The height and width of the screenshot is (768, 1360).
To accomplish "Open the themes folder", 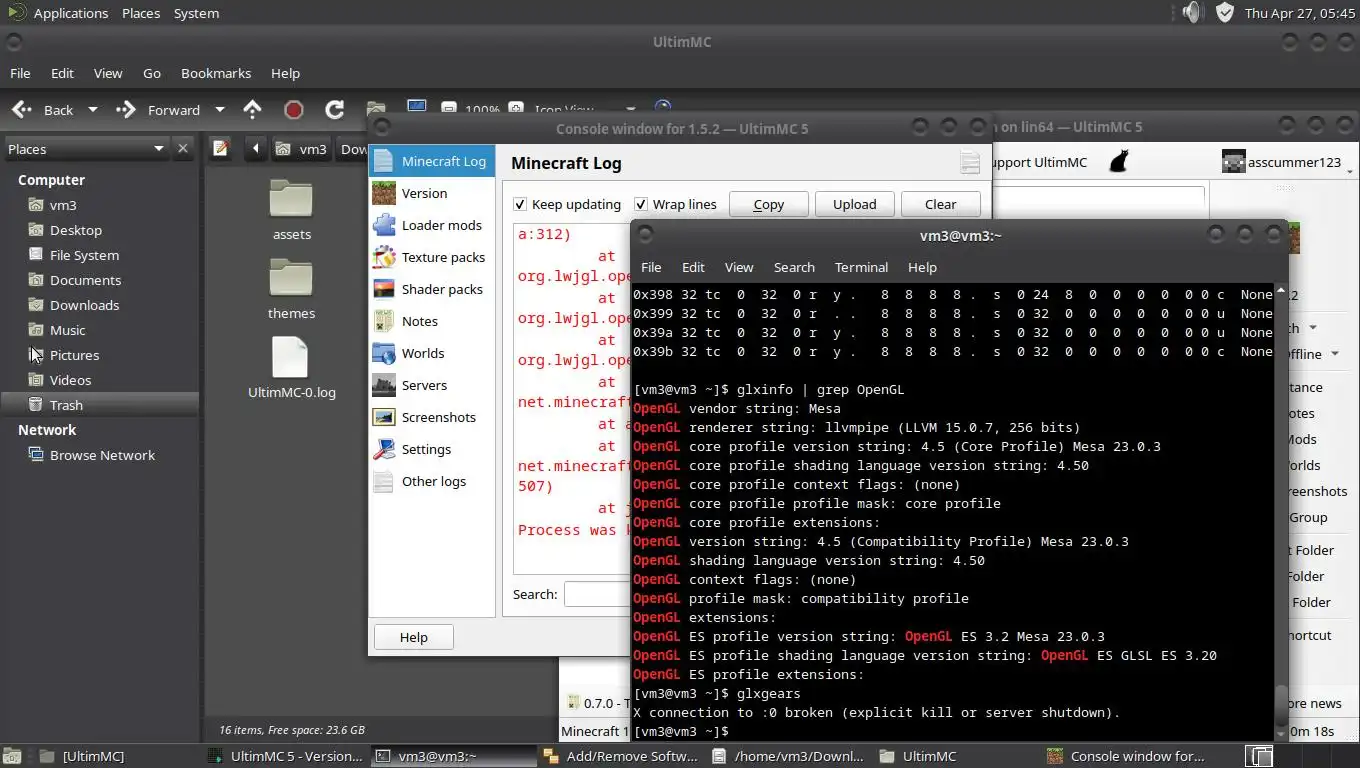I will 291,290.
